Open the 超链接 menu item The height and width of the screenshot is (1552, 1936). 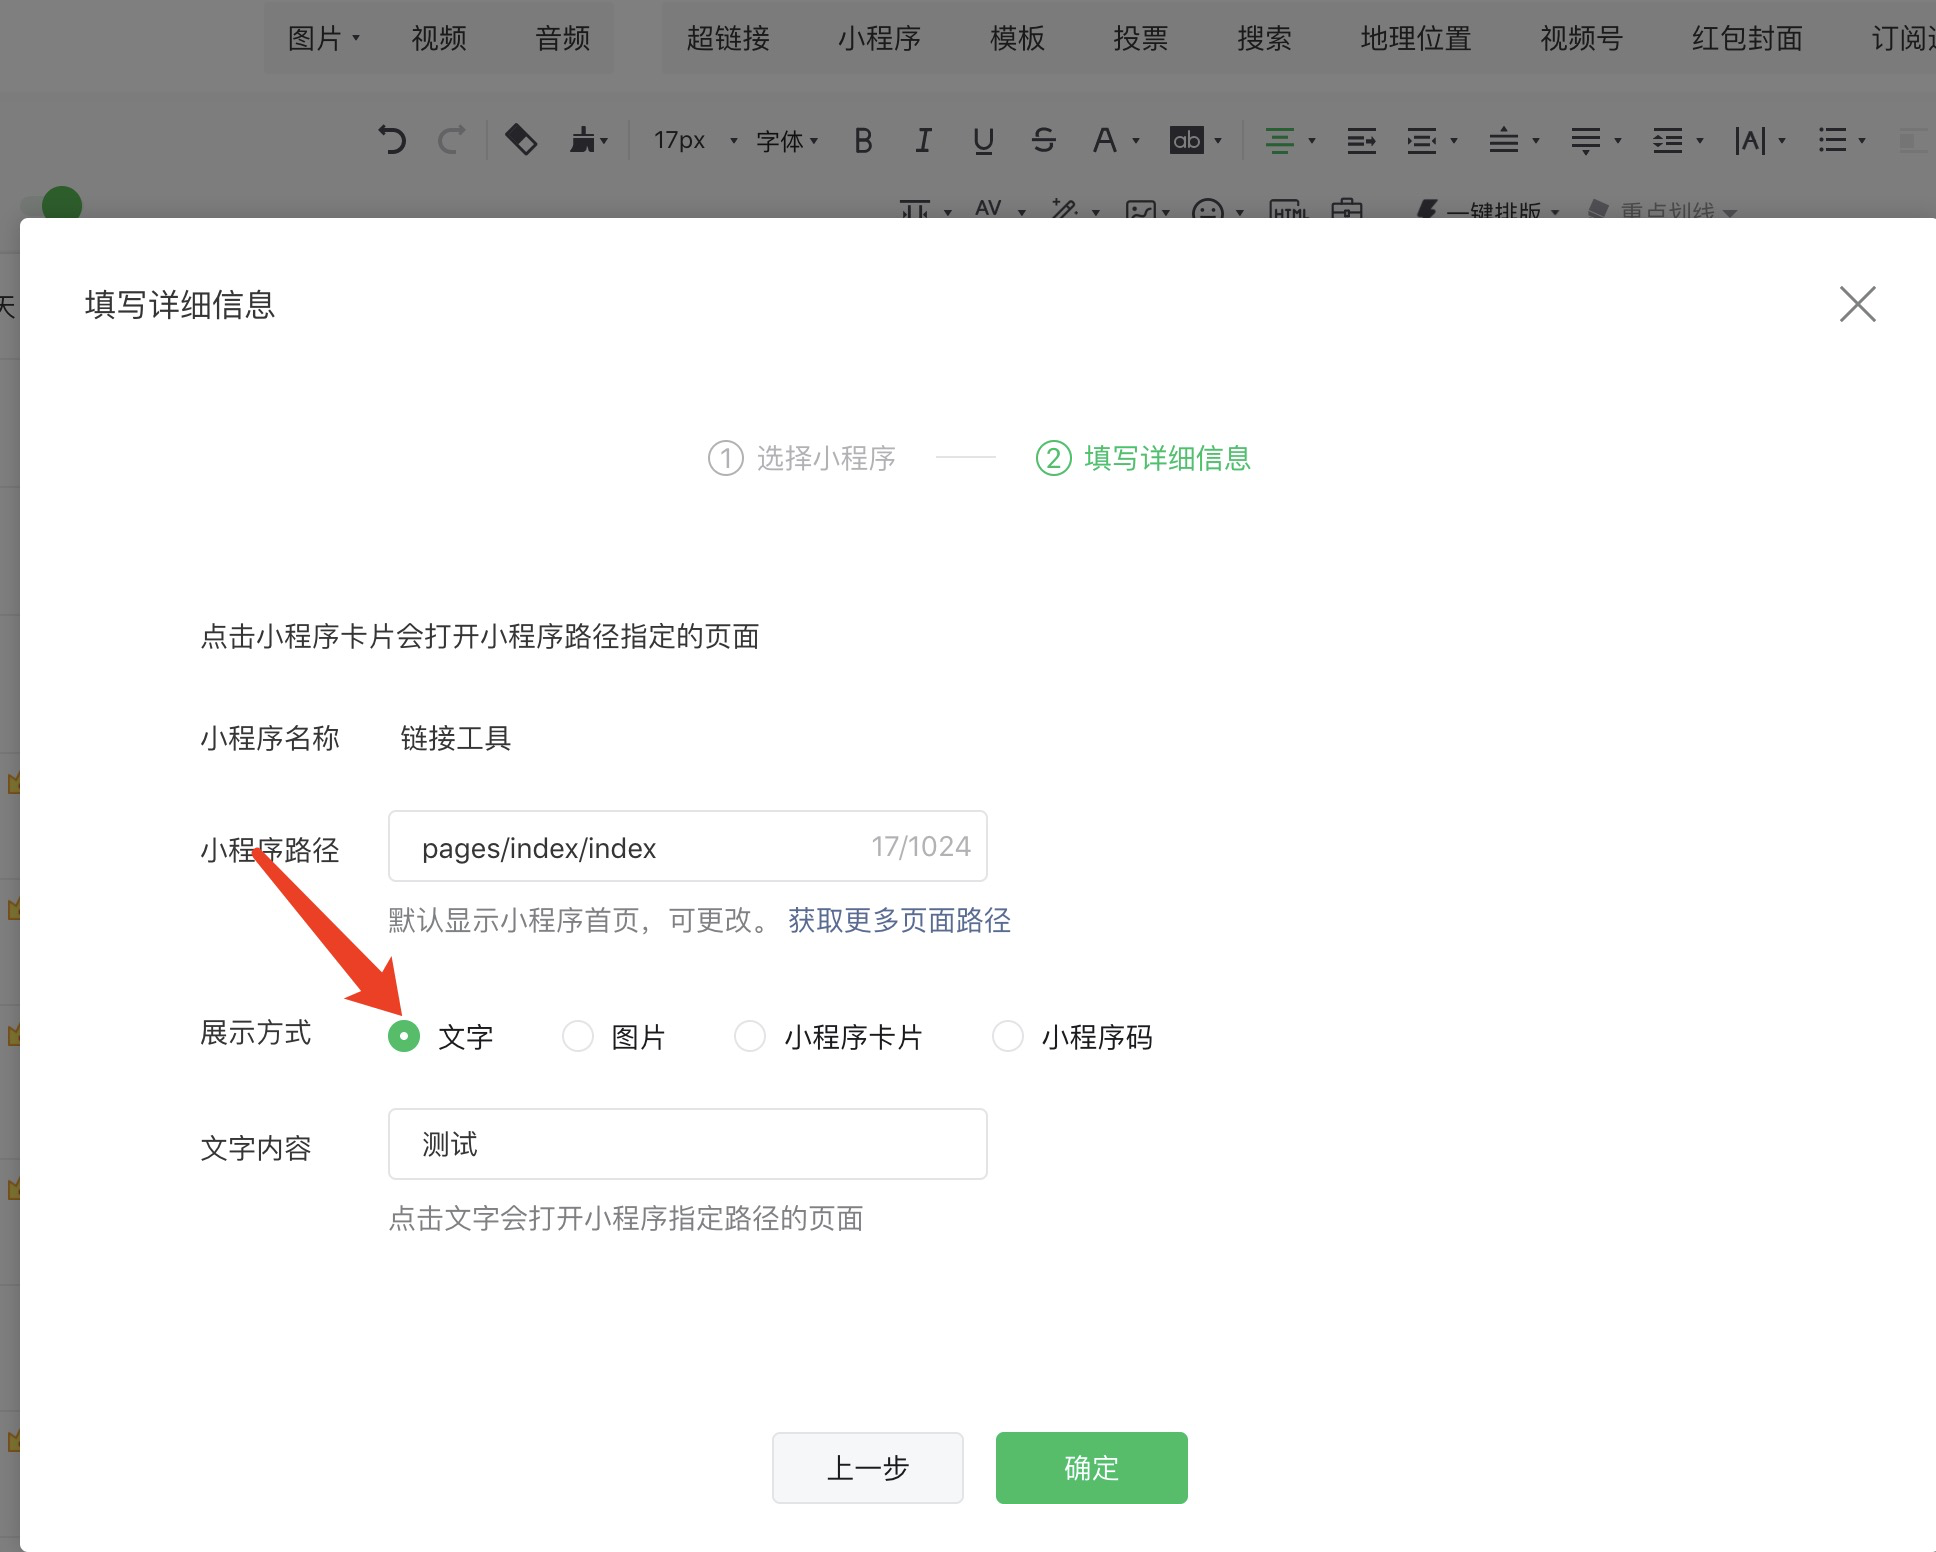[x=728, y=38]
